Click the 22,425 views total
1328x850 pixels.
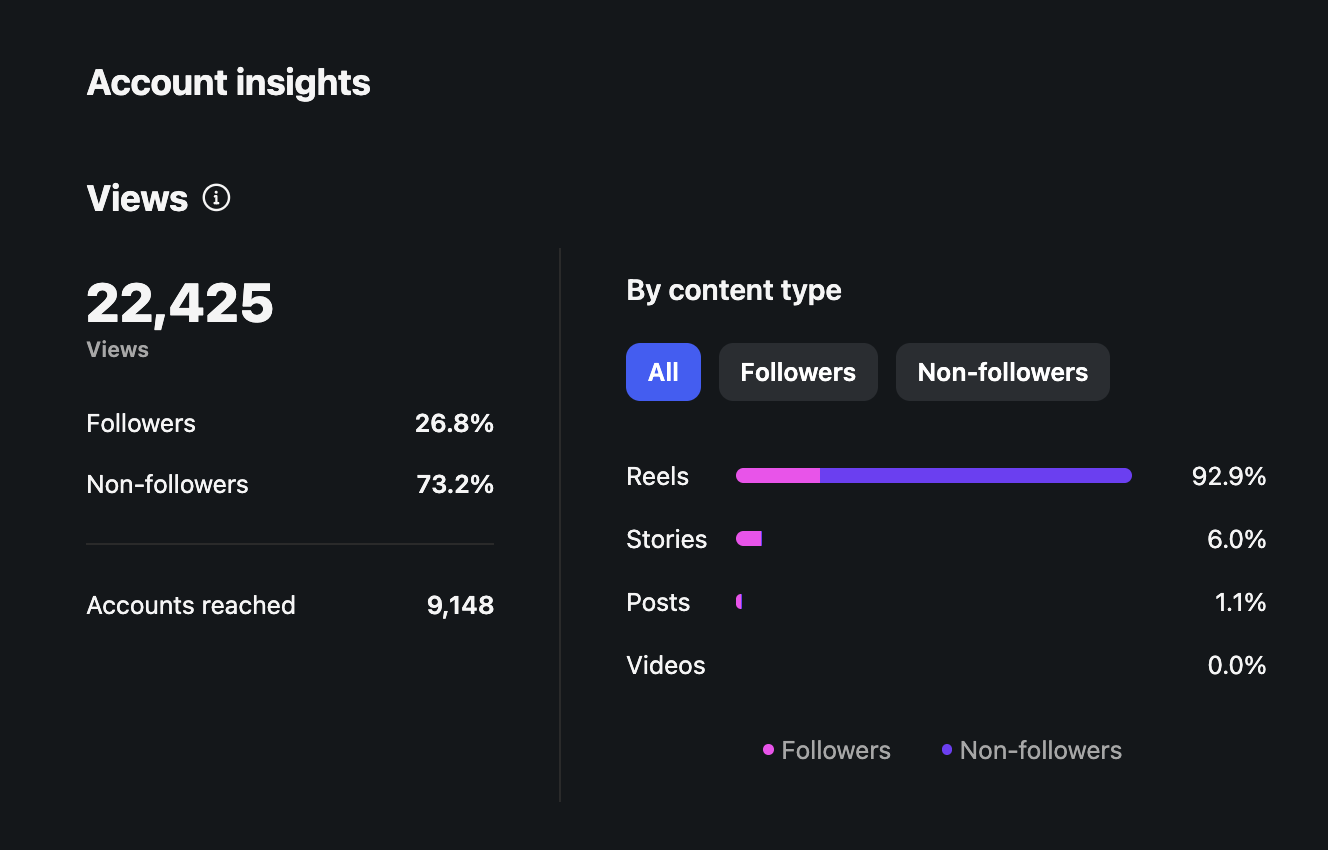pyautogui.click(x=180, y=303)
